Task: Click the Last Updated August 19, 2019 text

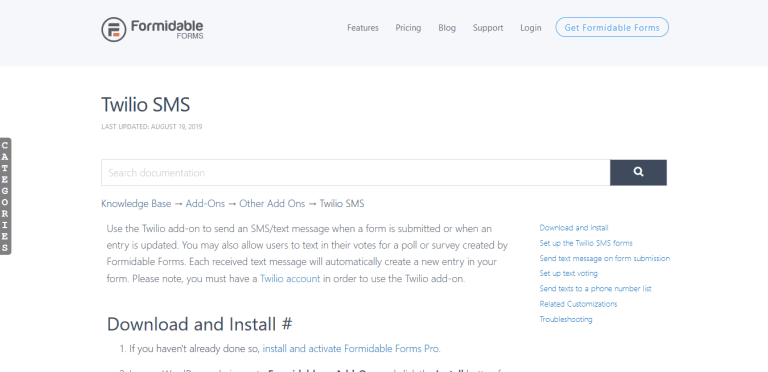Action: pyautogui.click(x=152, y=127)
